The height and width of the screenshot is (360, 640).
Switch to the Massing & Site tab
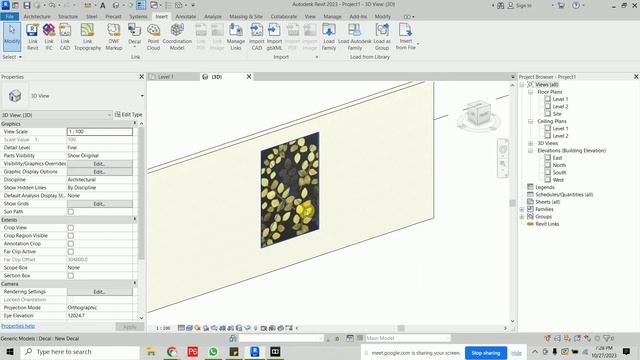point(246,16)
